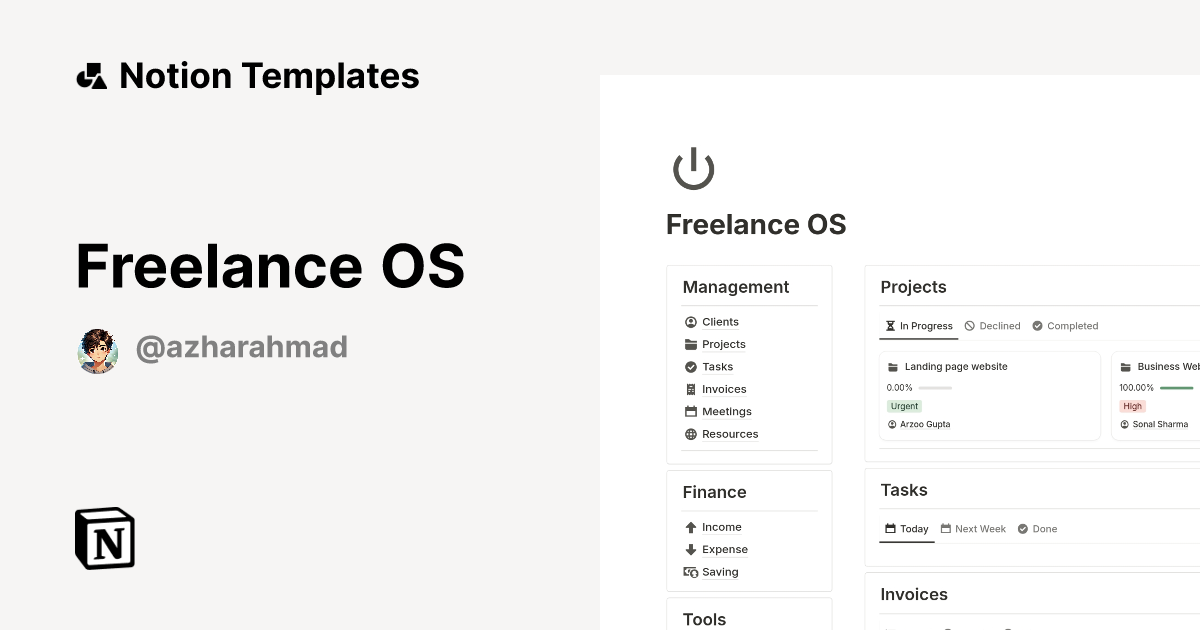Click the Clients person icon in Management
This screenshot has height=630, width=1200.
(x=690, y=321)
